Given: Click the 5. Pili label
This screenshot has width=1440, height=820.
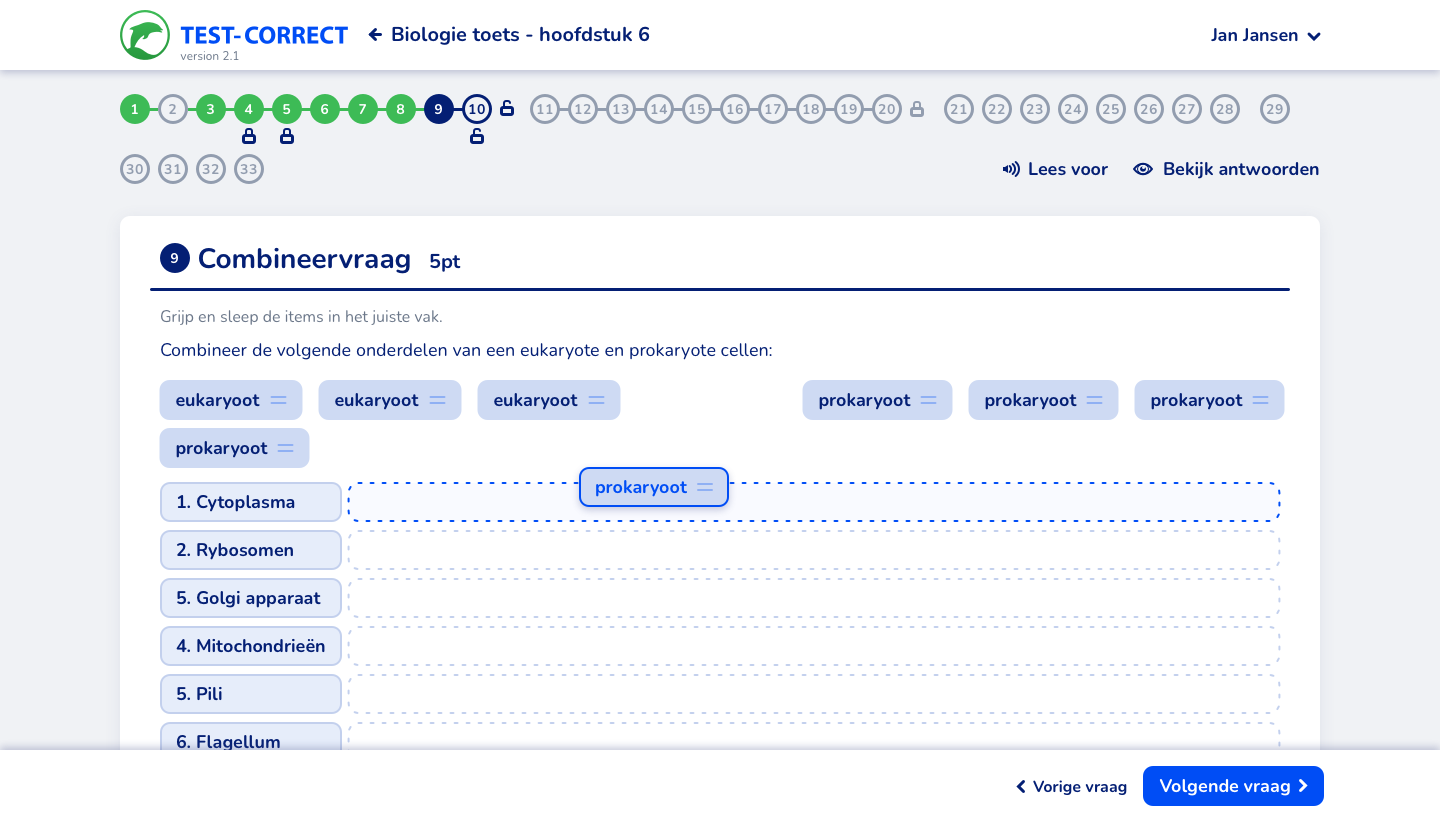Looking at the screenshot, I should point(251,694).
